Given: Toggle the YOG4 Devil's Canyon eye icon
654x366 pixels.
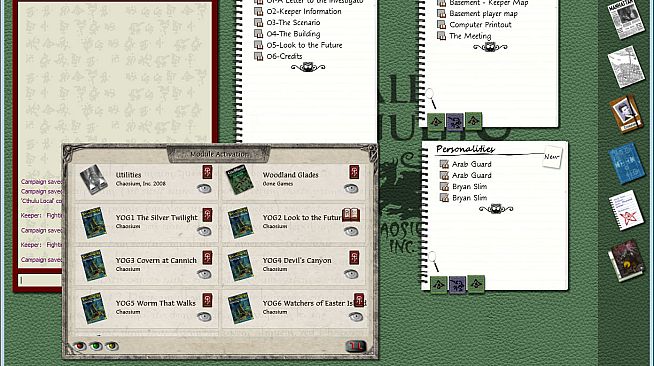Looking at the screenshot, I should point(351,274).
